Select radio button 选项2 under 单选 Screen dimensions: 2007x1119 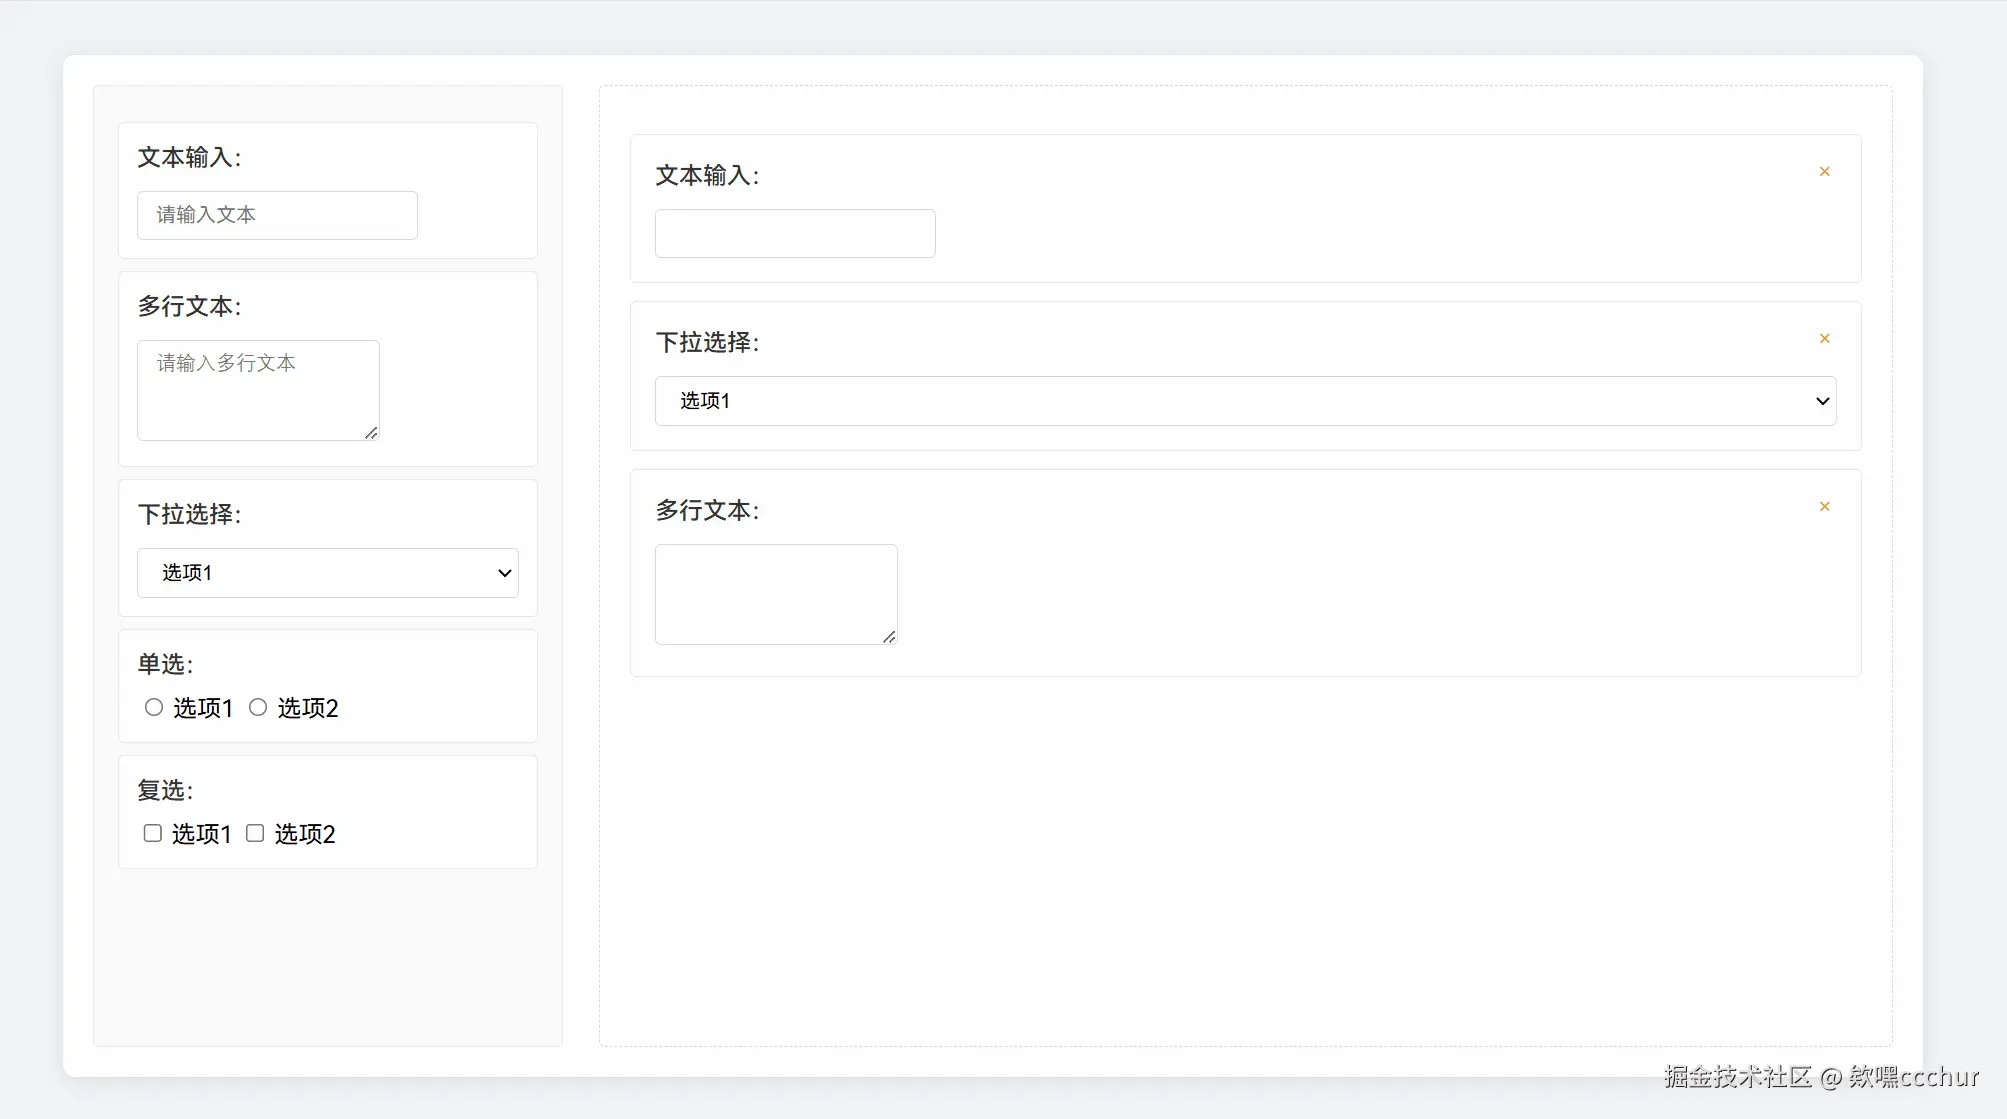pyautogui.click(x=257, y=707)
